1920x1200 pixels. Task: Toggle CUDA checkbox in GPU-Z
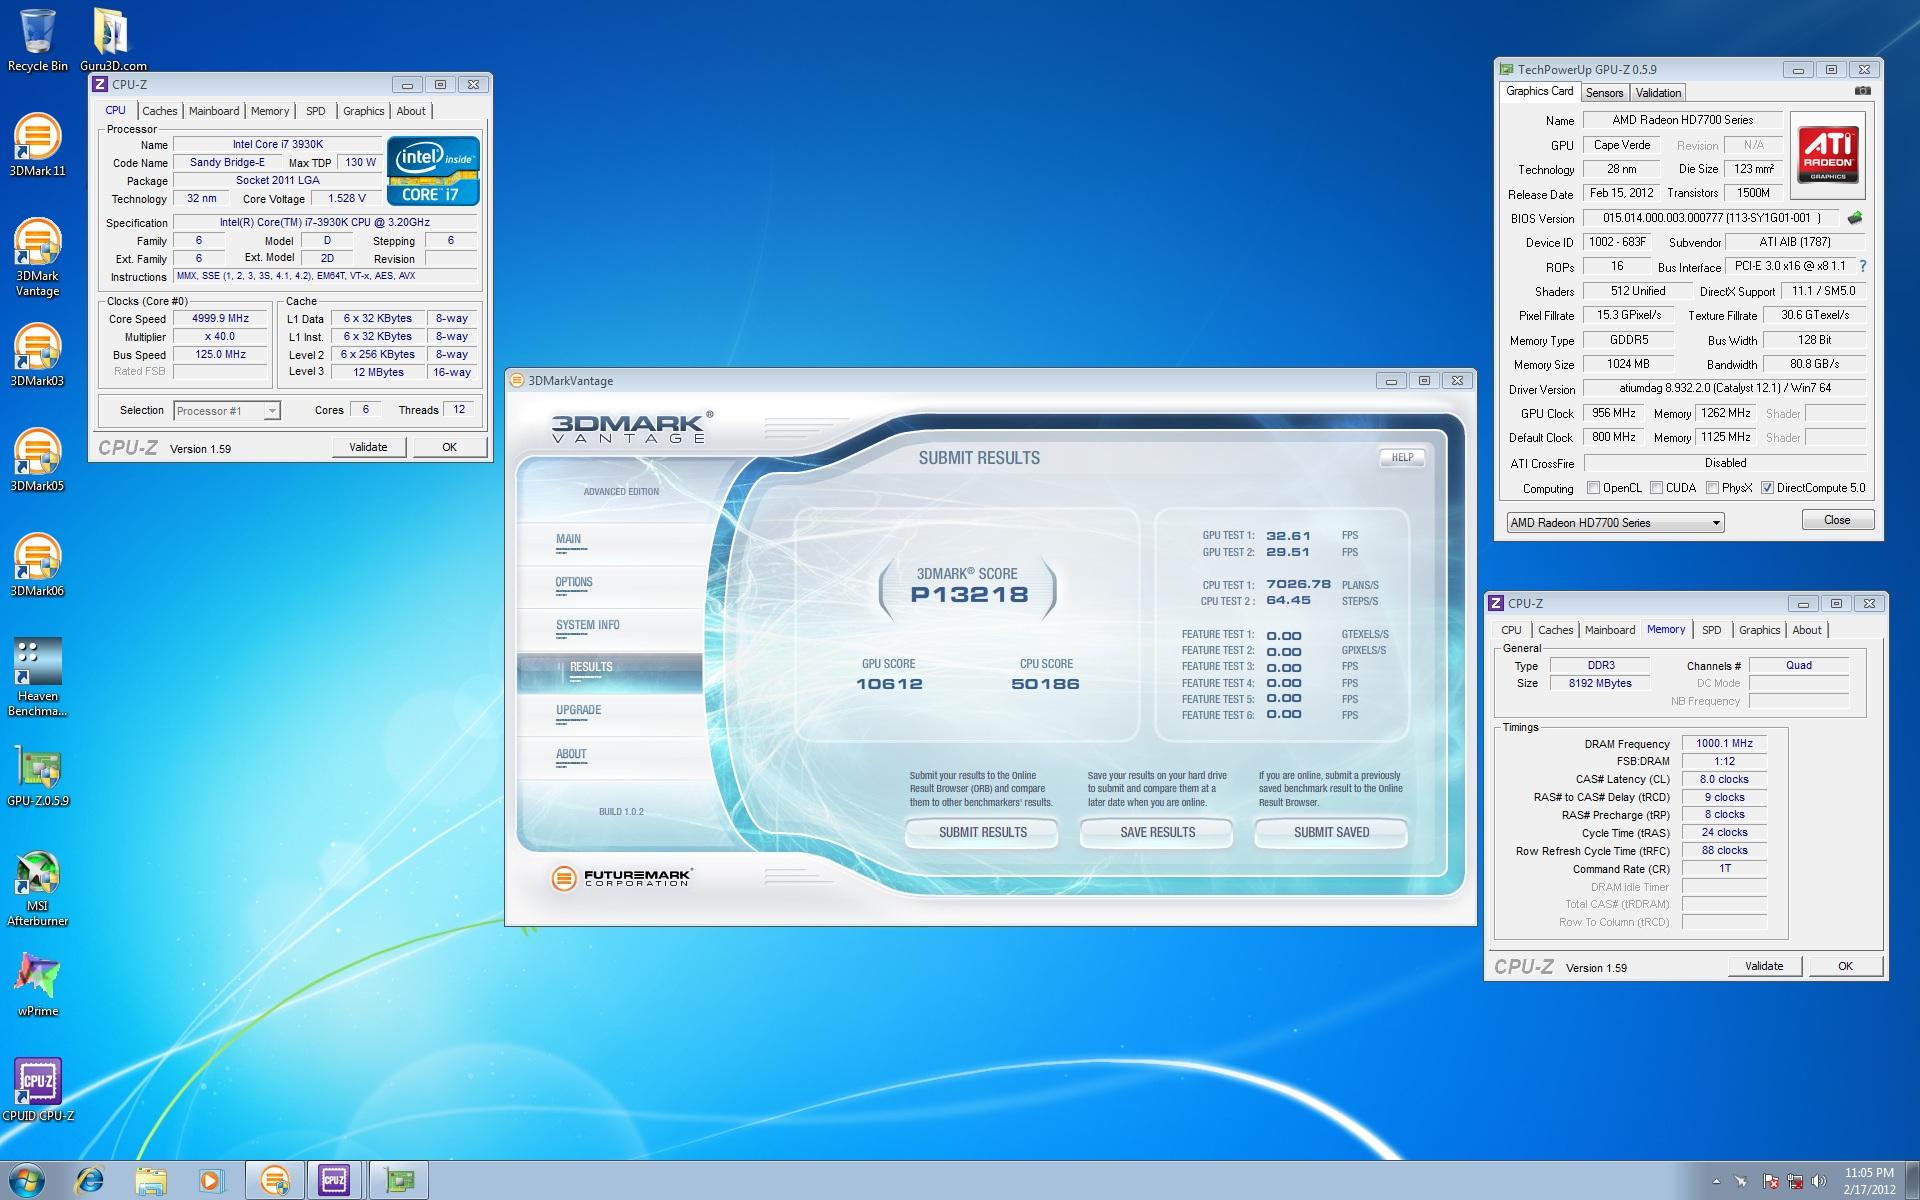point(1657,488)
